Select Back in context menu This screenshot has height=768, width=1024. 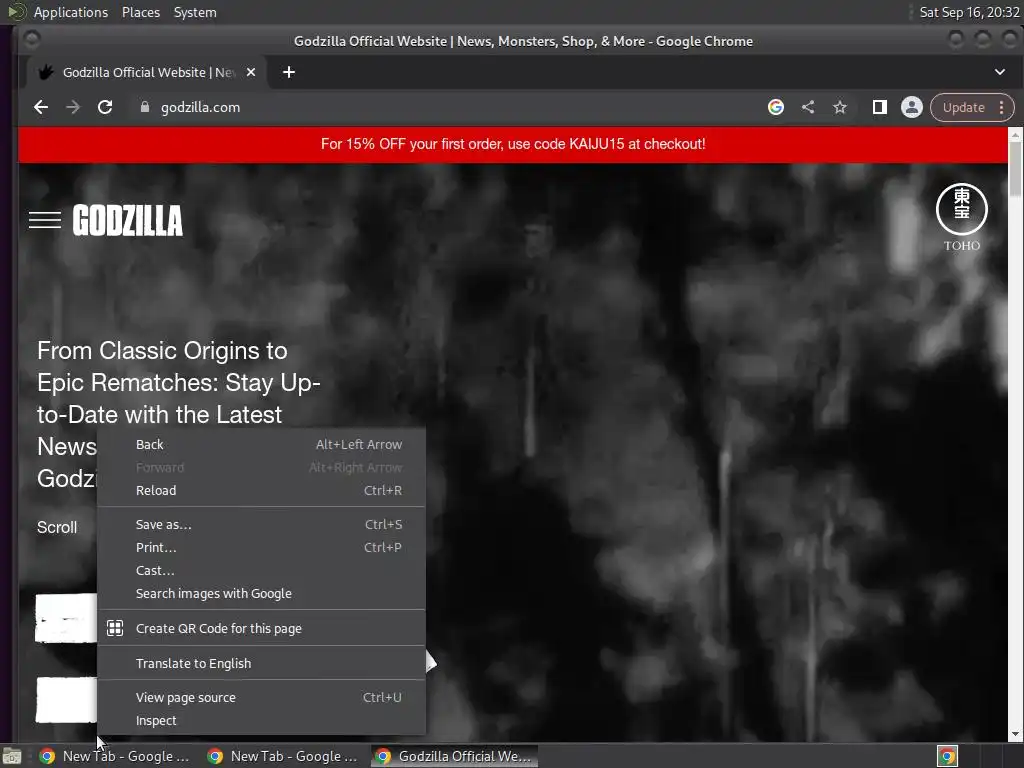(x=261, y=444)
